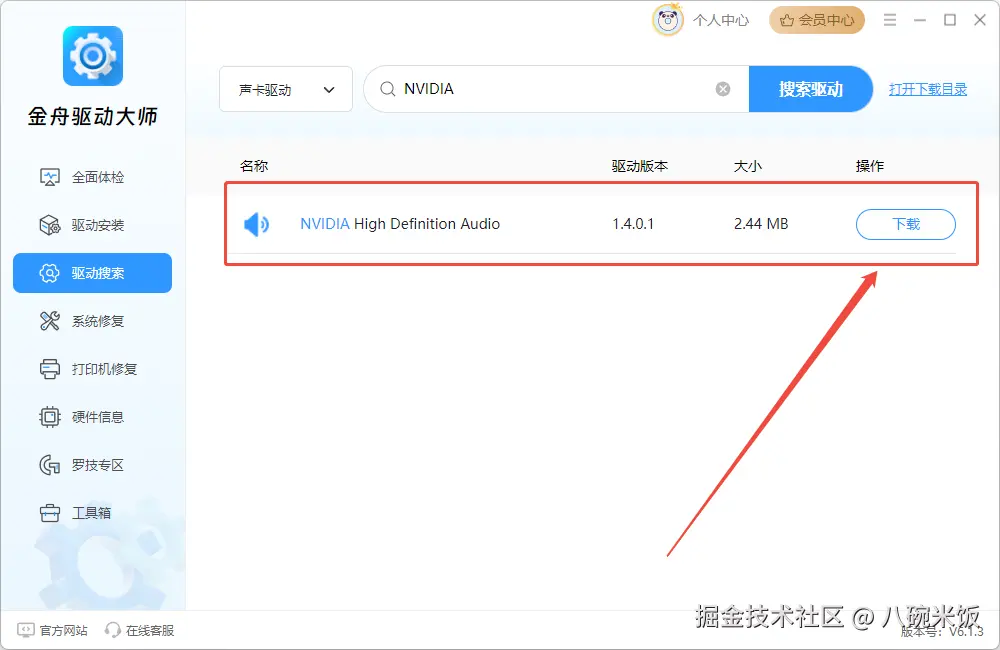The height and width of the screenshot is (650, 1000).
Task: Expand the 声卡驱动 category dropdown
Action: tap(286, 89)
